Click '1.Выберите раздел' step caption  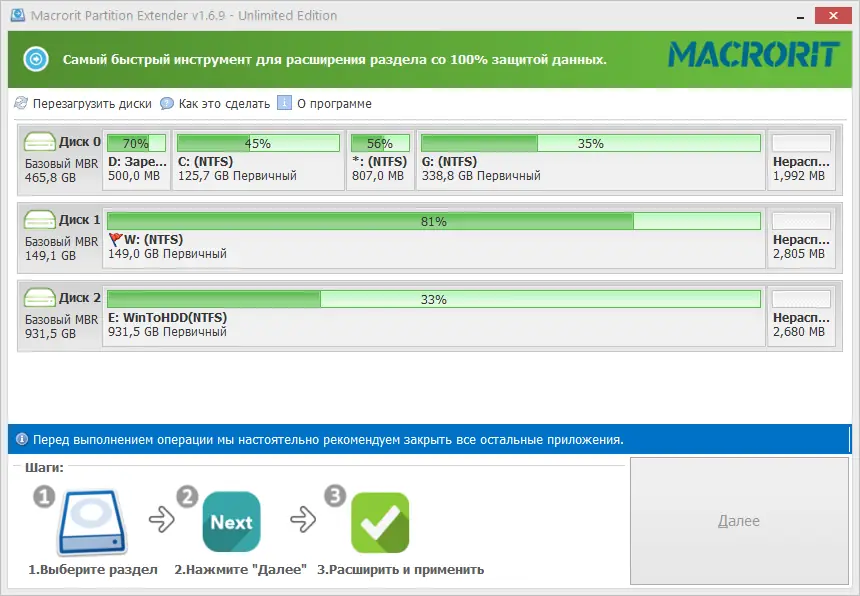click(93, 570)
